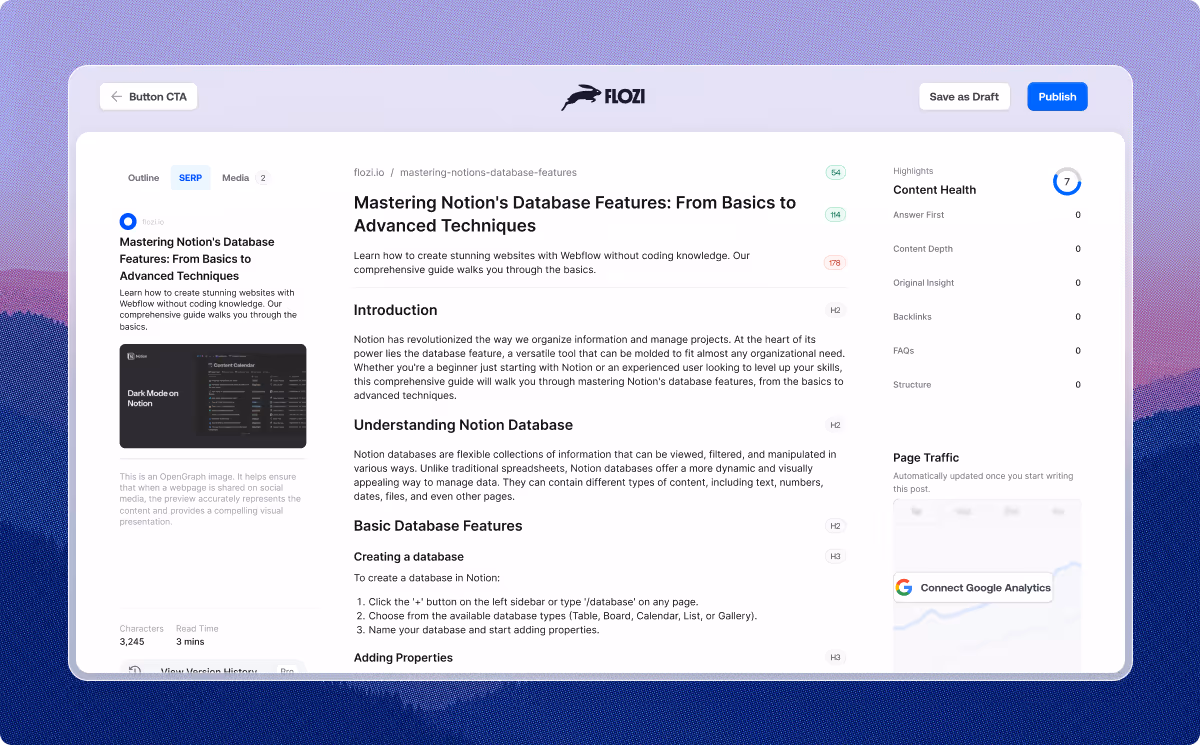
Task: Click list item about database types
Action: click(557, 616)
